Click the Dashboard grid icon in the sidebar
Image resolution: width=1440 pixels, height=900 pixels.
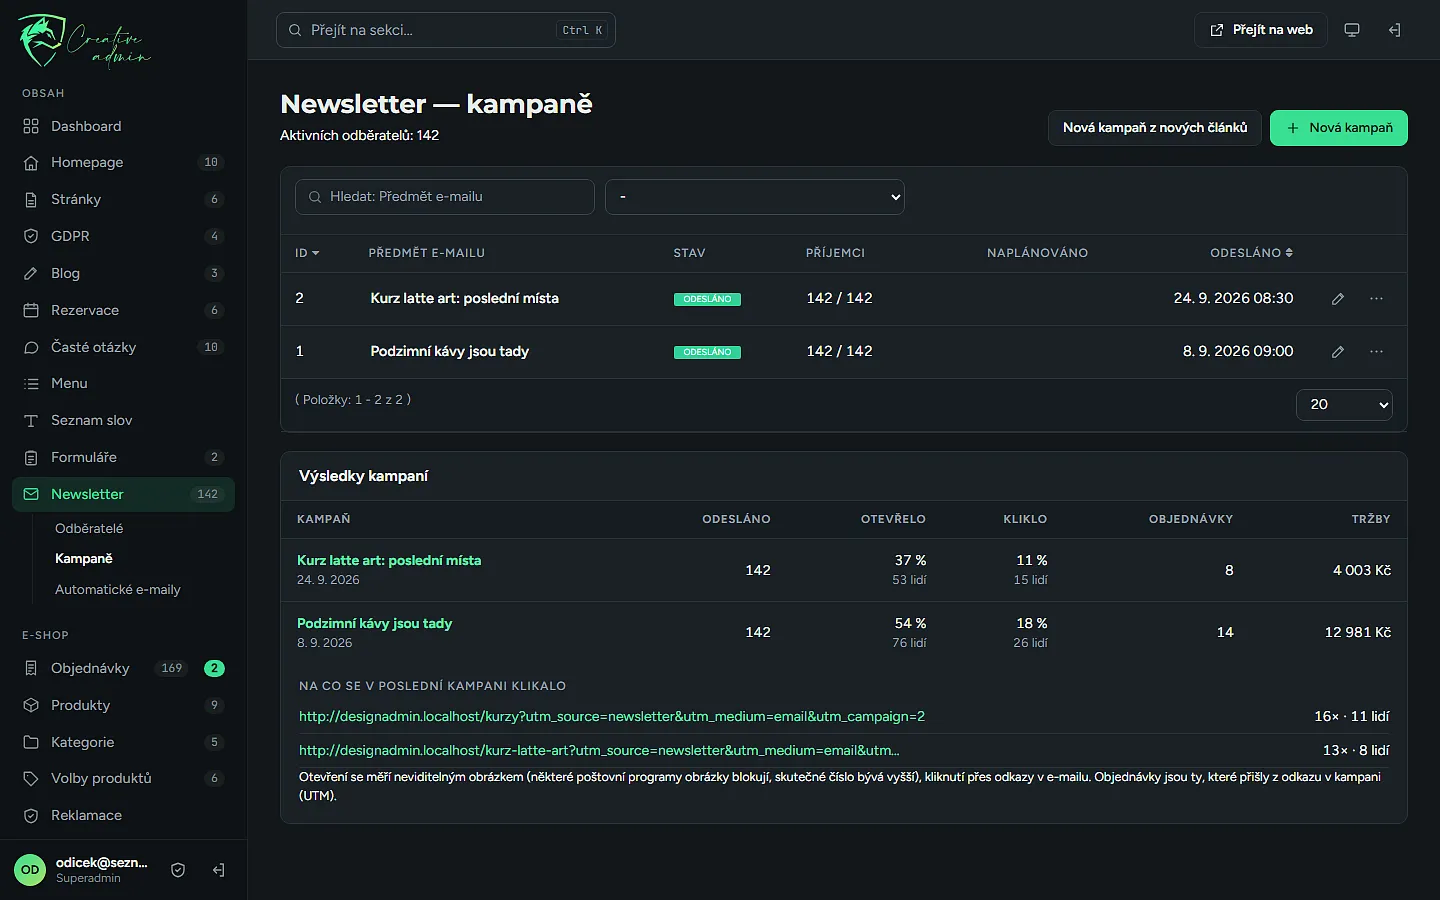pyautogui.click(x=31, y=126)
